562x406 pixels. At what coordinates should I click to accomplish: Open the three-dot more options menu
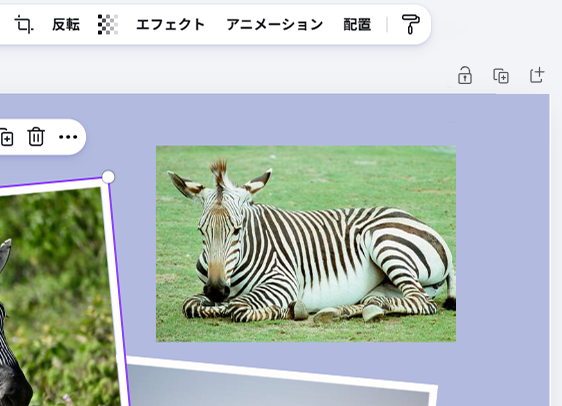[x=68, y=137]
